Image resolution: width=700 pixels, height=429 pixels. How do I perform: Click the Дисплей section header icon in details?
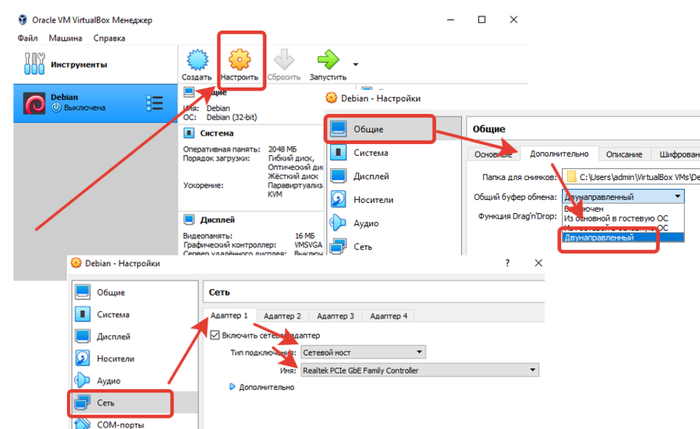point(189,220)
